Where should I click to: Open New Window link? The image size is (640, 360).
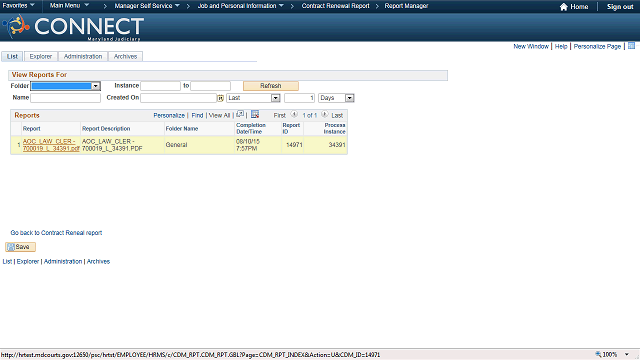(531, 47)
